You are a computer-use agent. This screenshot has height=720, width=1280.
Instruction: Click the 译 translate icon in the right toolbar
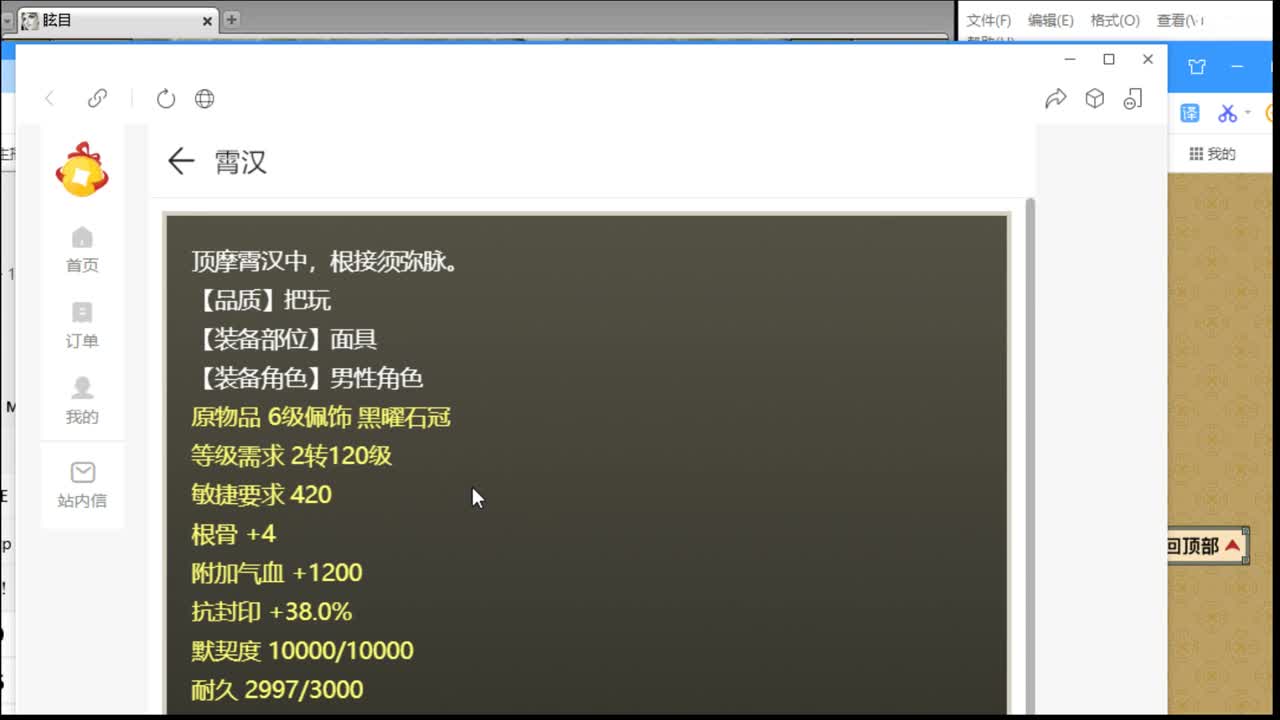[x=1190, y=113]
